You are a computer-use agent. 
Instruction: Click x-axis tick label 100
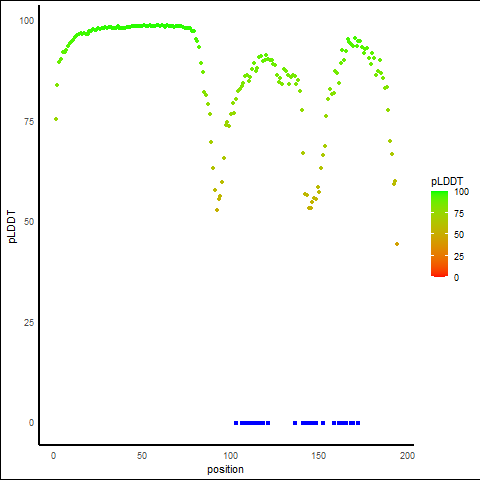point(230,456)
